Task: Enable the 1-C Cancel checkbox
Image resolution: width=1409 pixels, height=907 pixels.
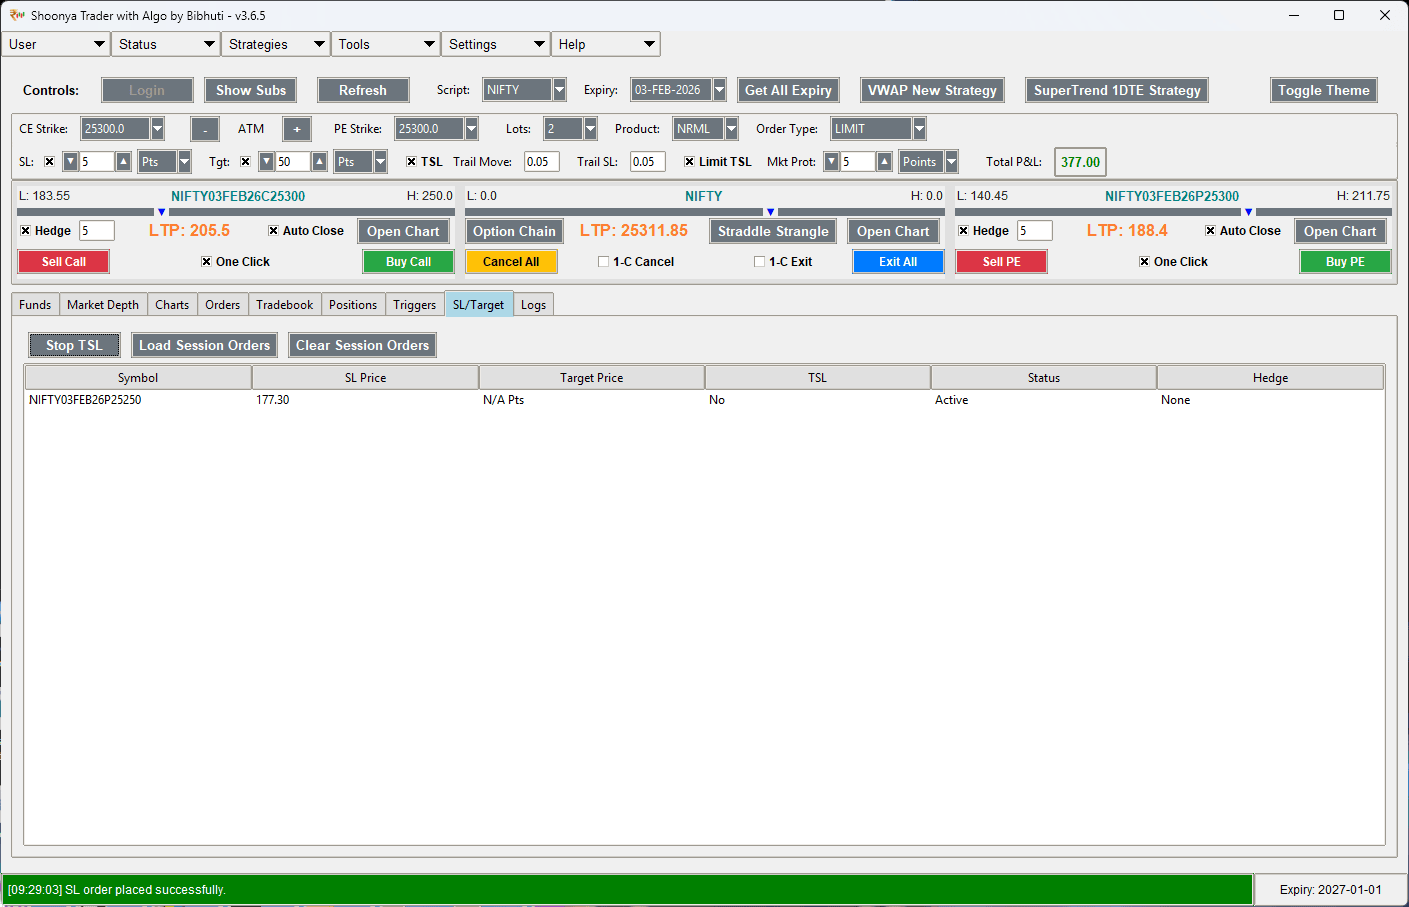Action: tap(602, 261)
